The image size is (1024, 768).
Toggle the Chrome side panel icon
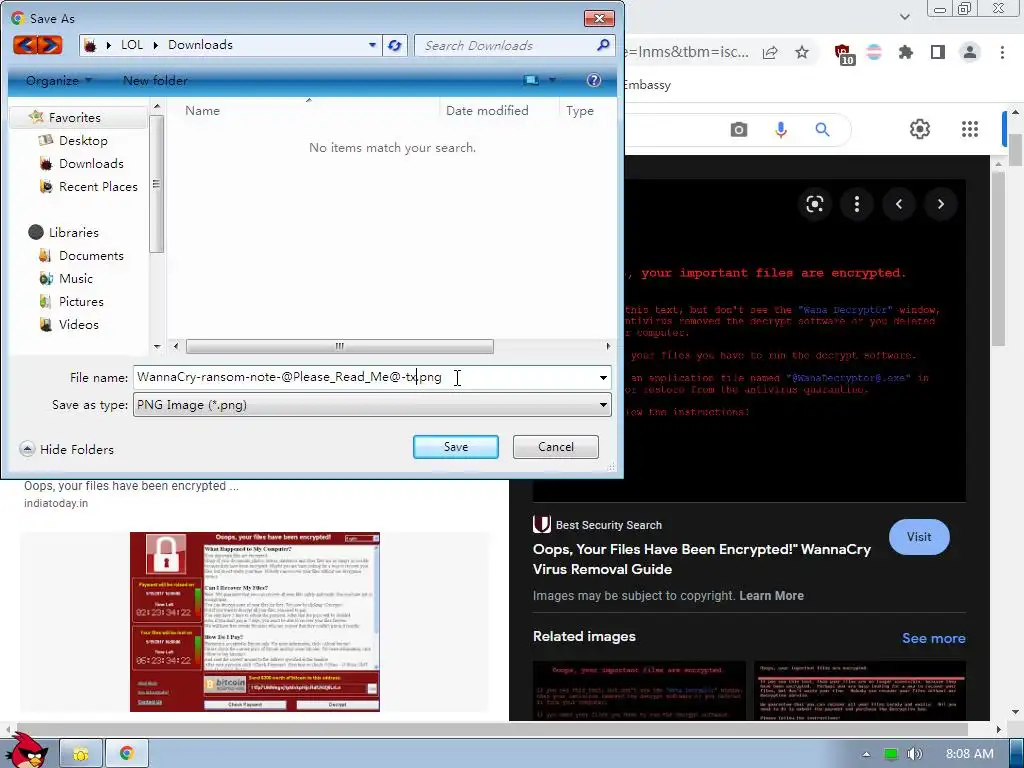pyautogui.click(x=938, y=52)
